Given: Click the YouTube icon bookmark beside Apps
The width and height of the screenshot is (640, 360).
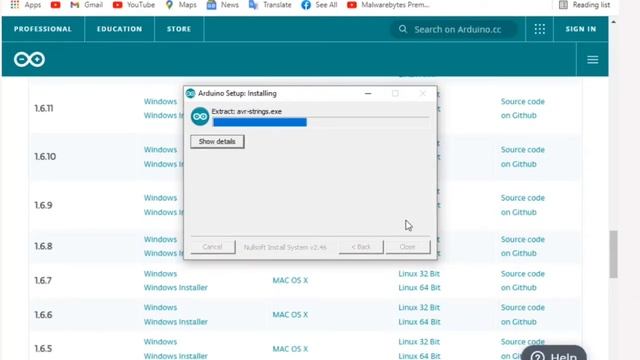Looking at the screenshot, I should [56, 5].
